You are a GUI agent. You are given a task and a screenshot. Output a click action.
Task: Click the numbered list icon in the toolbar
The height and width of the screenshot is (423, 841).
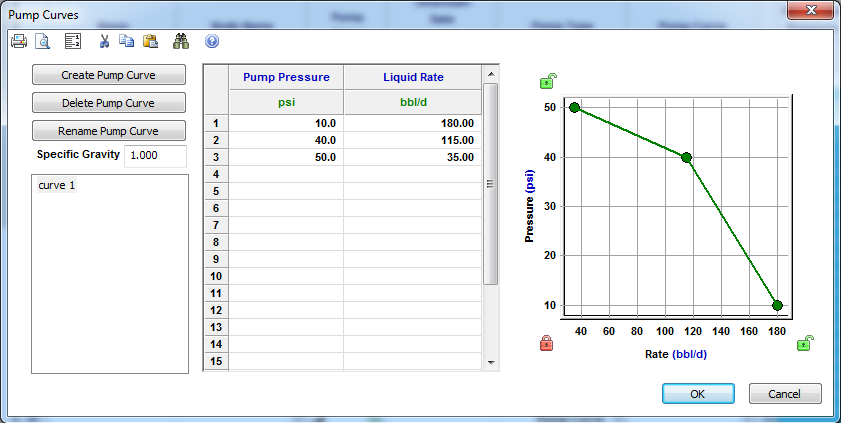point(72,41)
